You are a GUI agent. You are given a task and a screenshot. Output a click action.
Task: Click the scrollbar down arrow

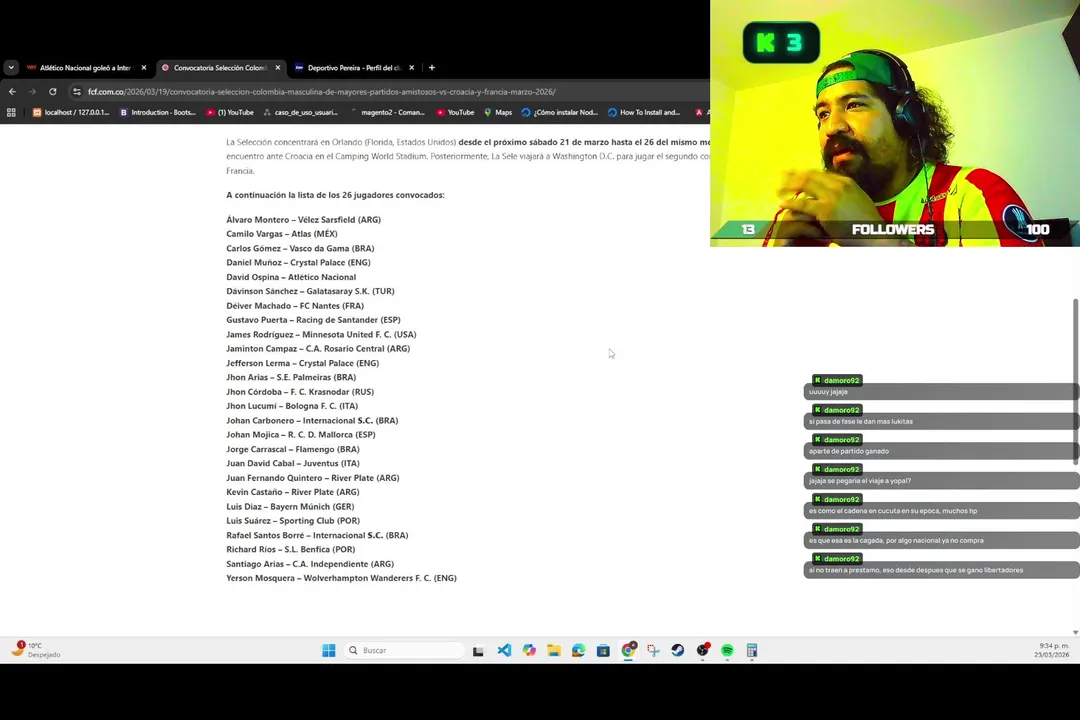click(x=1075, y=632)
